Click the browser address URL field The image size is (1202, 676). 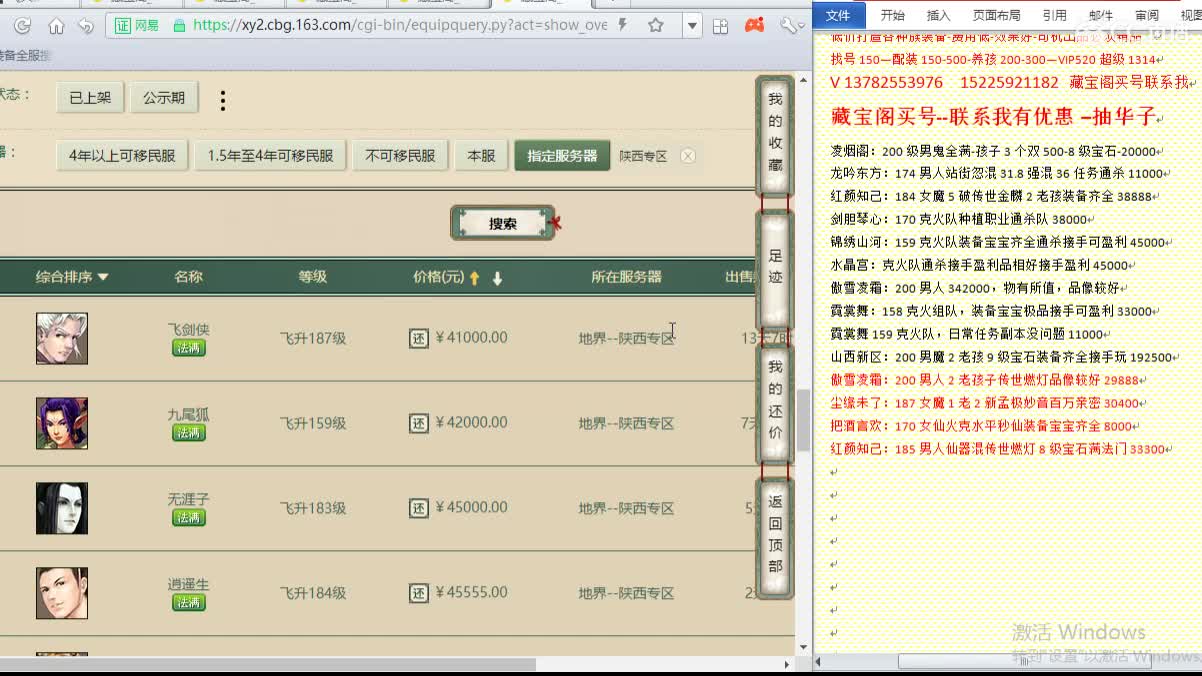400,25
